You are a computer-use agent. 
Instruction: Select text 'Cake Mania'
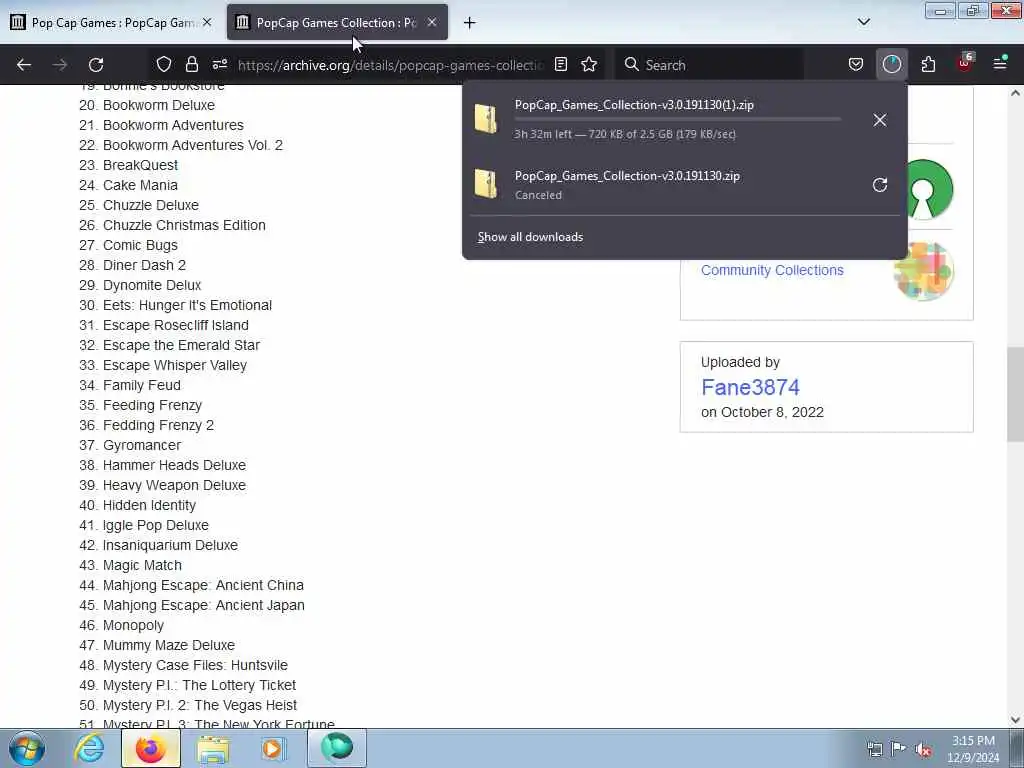[x=140, y=185]
